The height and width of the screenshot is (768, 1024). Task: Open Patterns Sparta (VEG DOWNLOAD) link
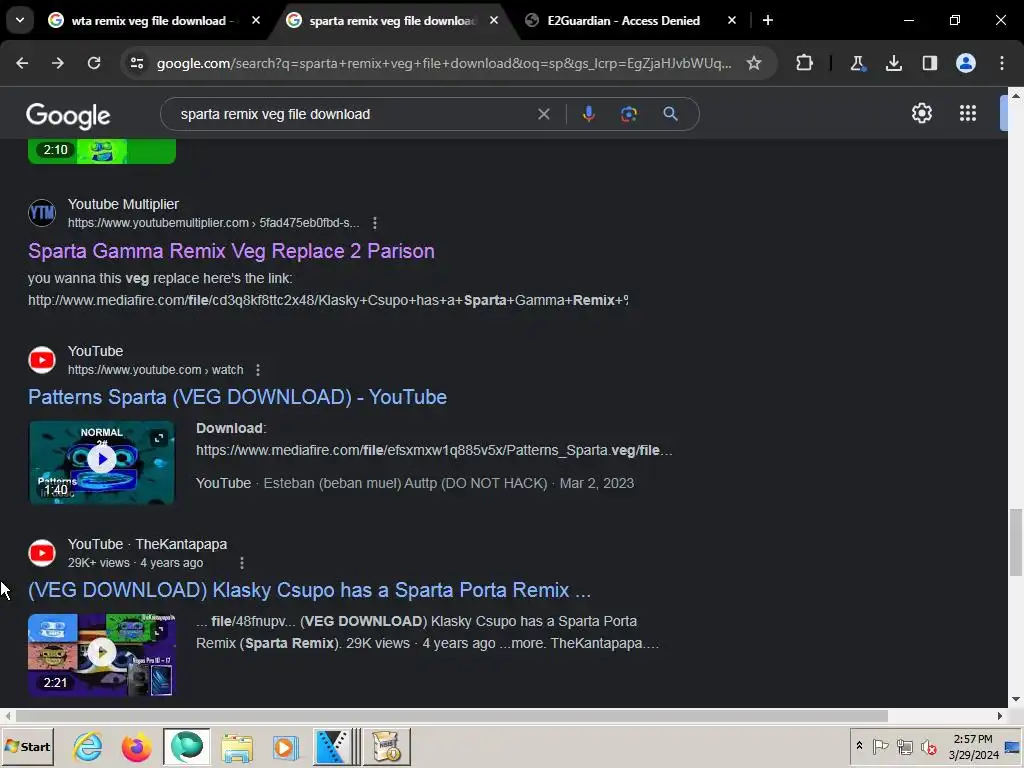[237, 397]
